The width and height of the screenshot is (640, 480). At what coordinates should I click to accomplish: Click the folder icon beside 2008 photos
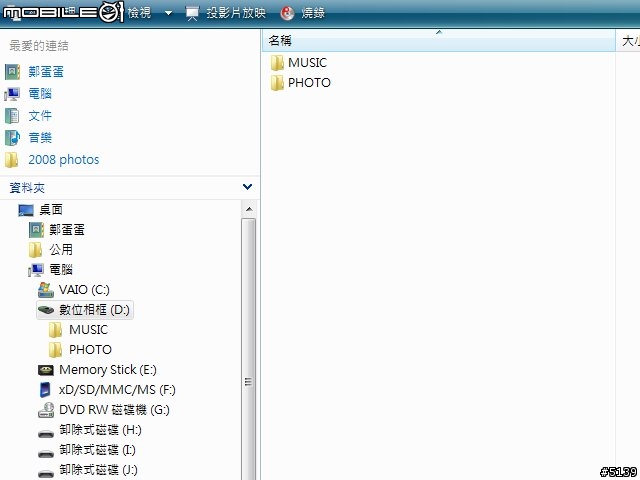pyautogui.click(x=11, y=160)
